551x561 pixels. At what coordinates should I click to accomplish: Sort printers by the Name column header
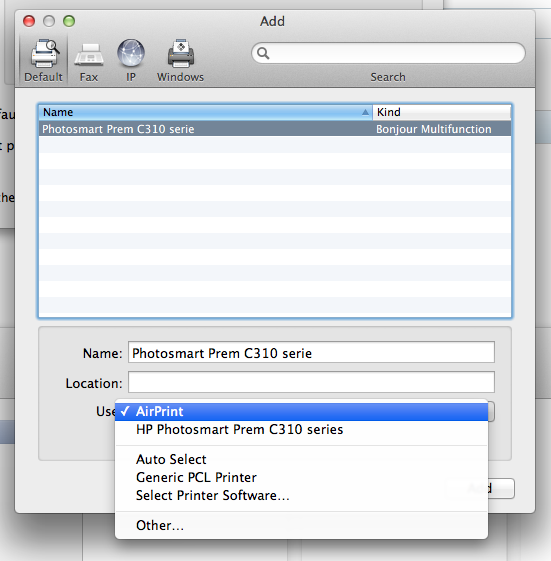(x=206, y=112)
